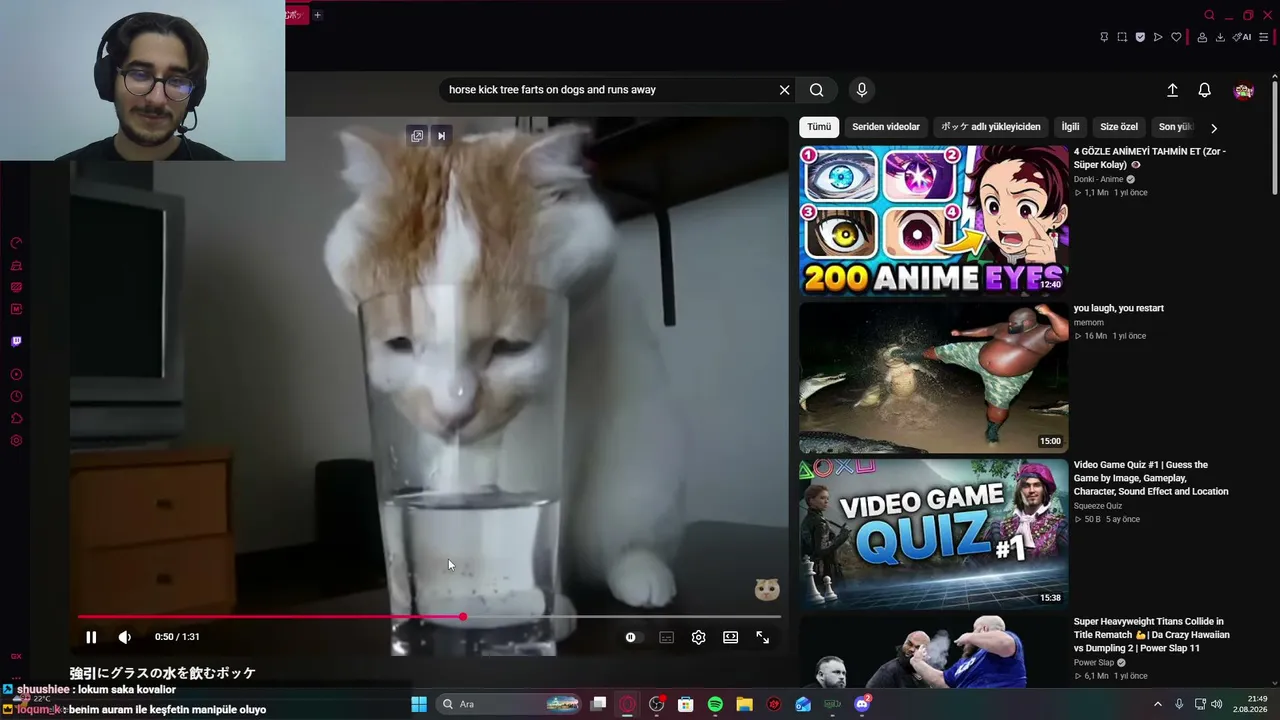Open YouTube notifications bell
The image size is (1280, 720).
point(1205,90)
